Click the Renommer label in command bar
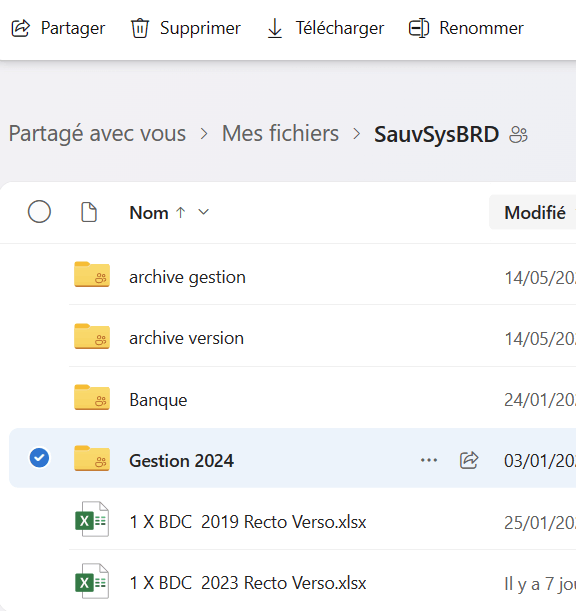 point(481,28)
